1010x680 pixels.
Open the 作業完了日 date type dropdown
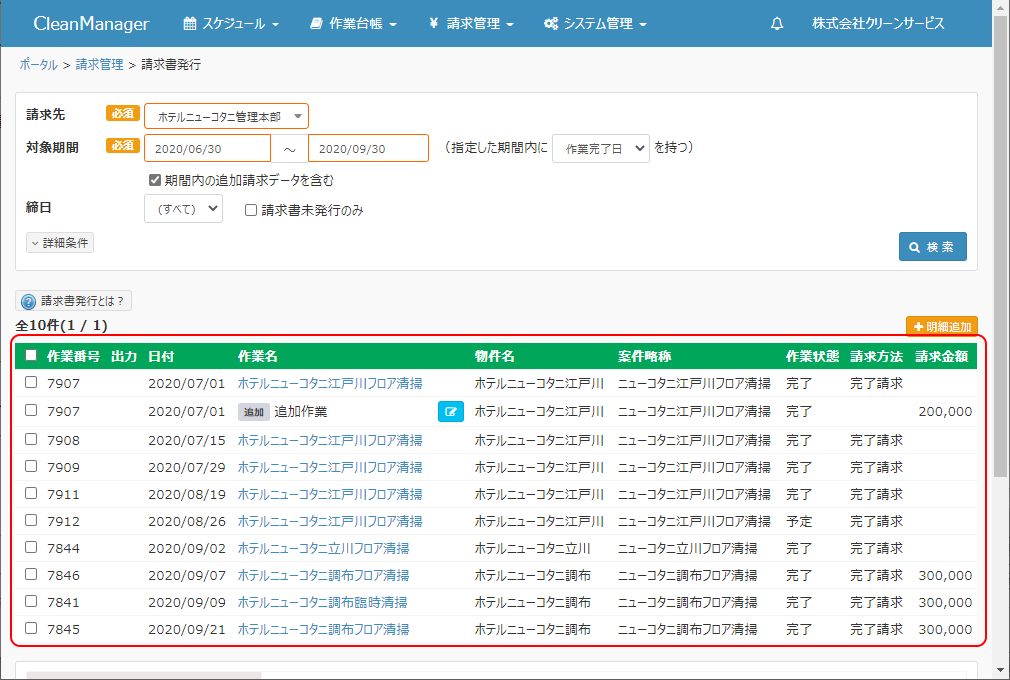tap(601, 148)
